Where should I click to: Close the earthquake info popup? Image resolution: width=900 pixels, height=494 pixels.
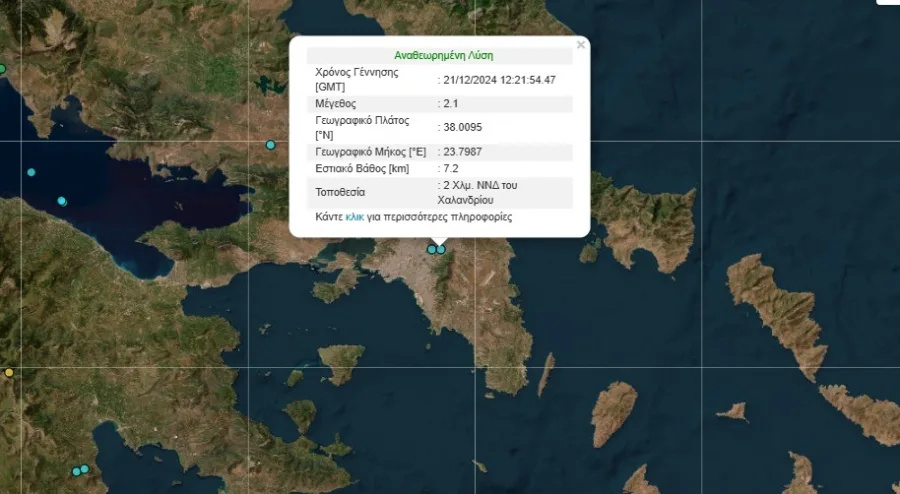[581, 45]
